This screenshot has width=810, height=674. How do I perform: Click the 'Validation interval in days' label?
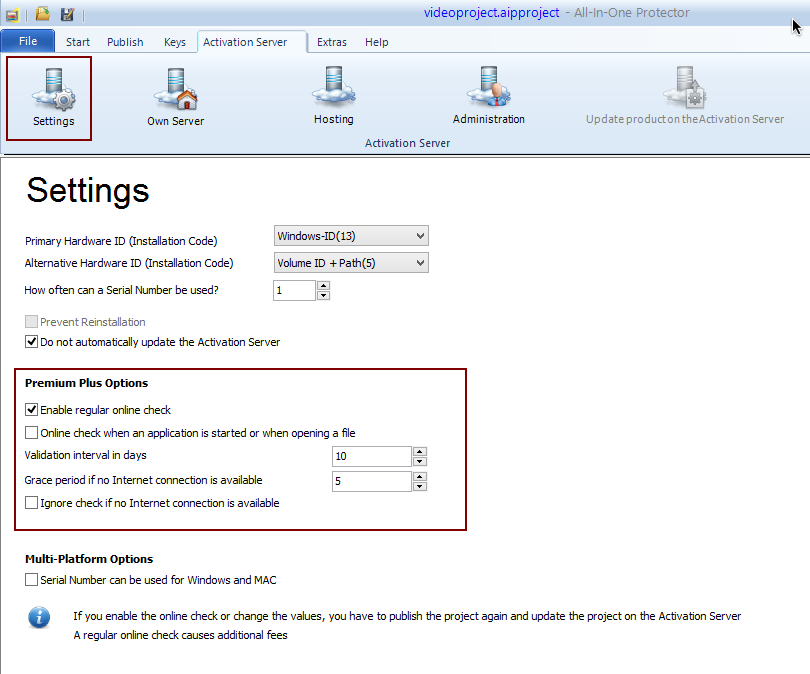pos(85,455)
